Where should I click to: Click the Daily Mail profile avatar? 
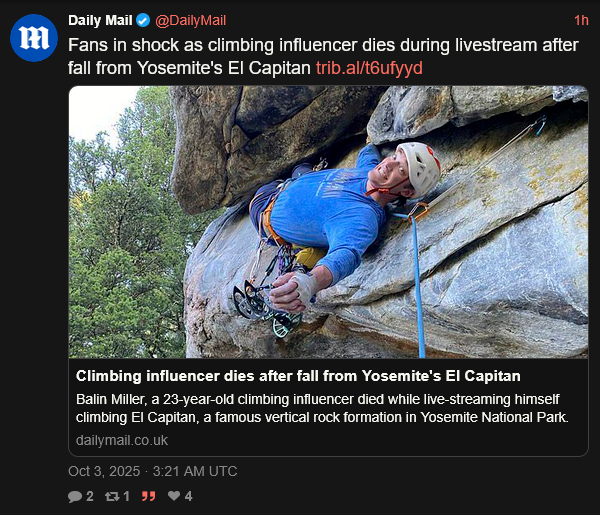click(x=34, y=38)
